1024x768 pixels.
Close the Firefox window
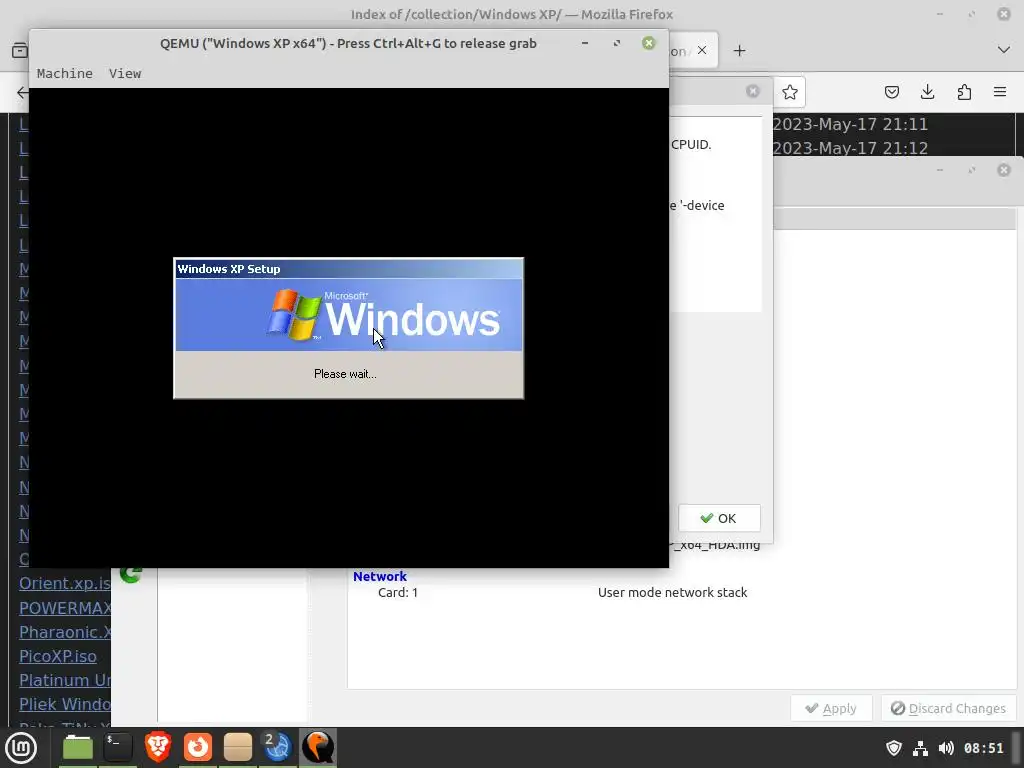1004,14
